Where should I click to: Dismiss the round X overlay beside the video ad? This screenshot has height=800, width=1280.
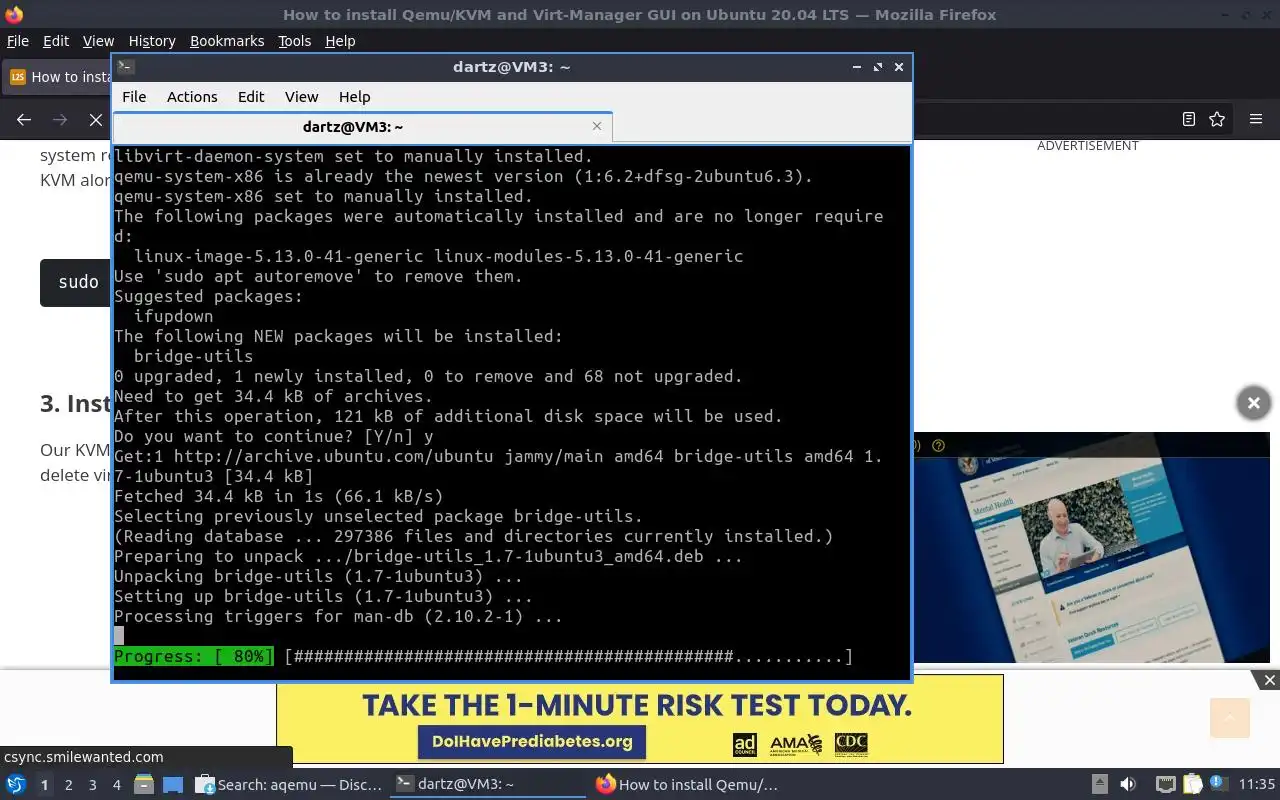tap(1253, 403)
